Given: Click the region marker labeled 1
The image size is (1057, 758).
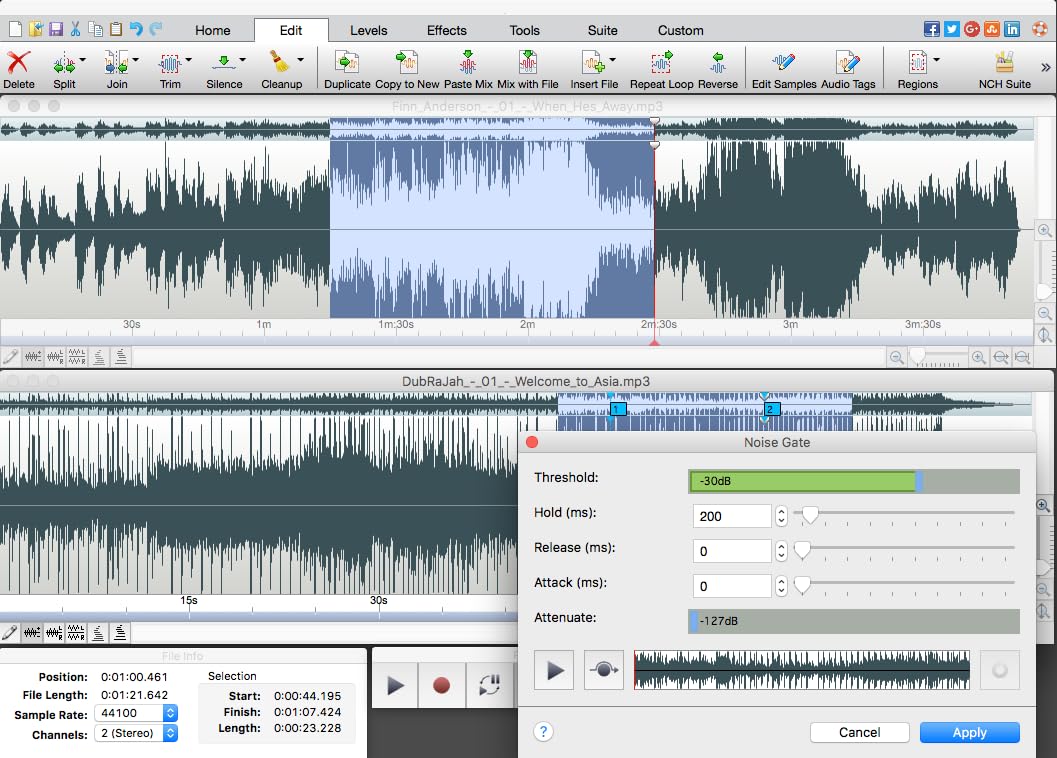Looking at the screenshot, I should (x=618, y=409).
